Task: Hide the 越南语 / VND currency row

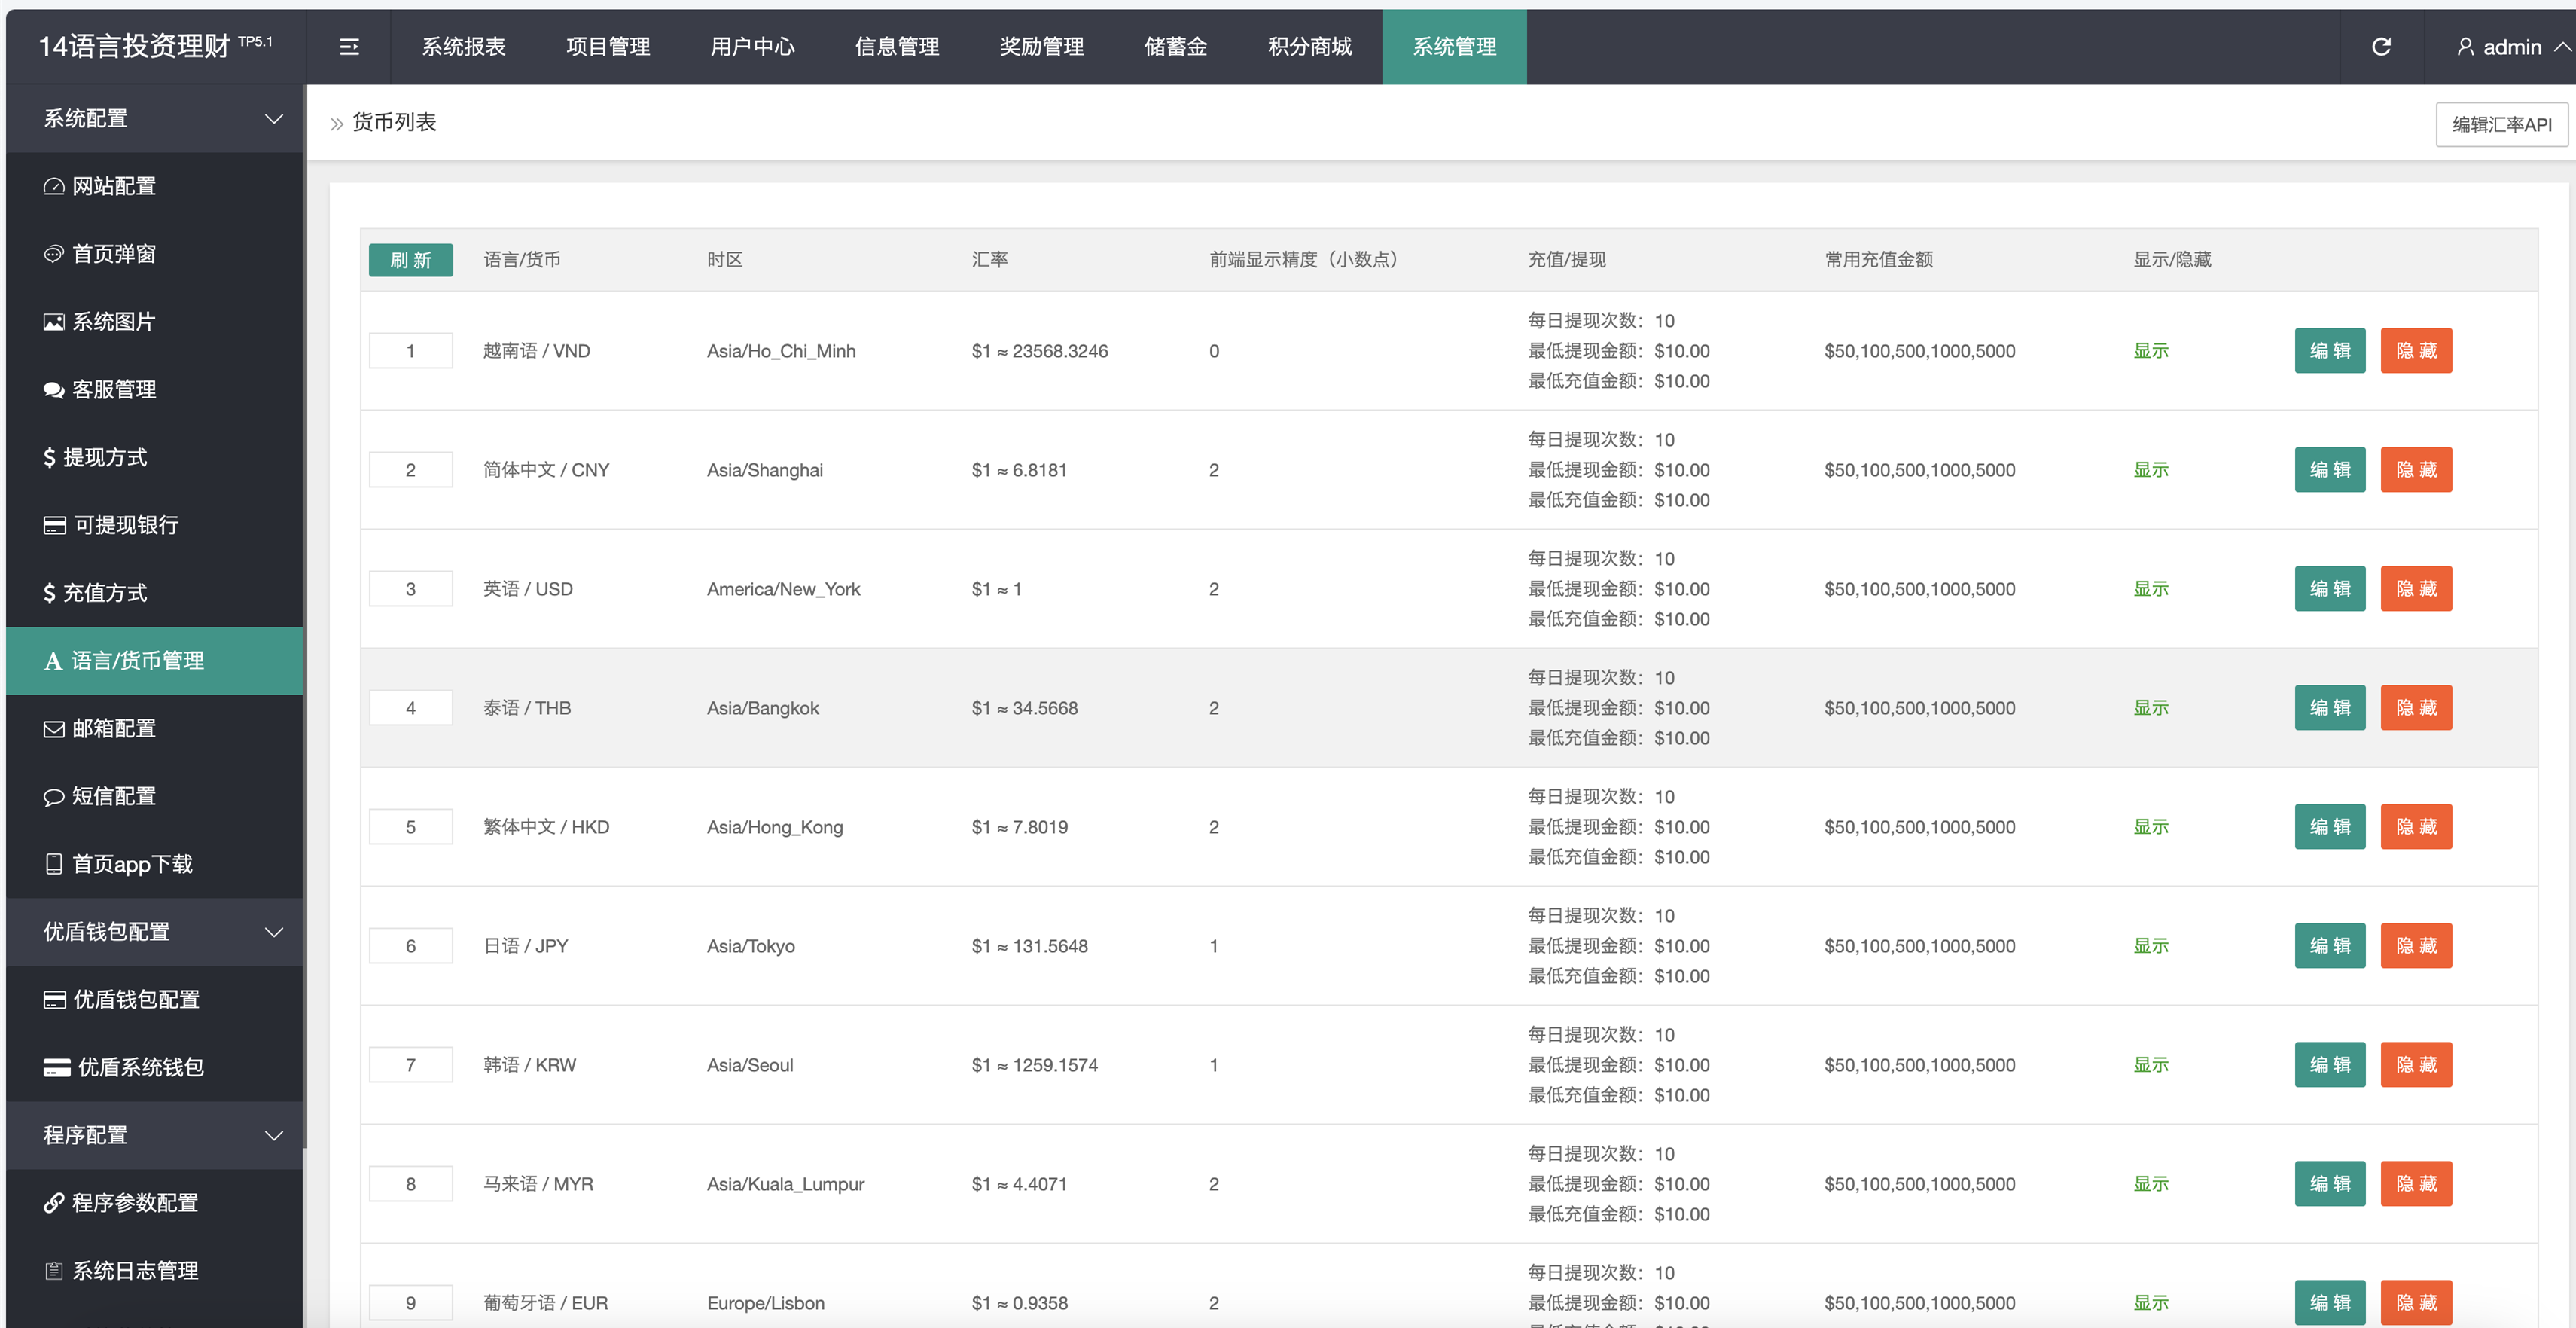Action: pos(2415,351)
